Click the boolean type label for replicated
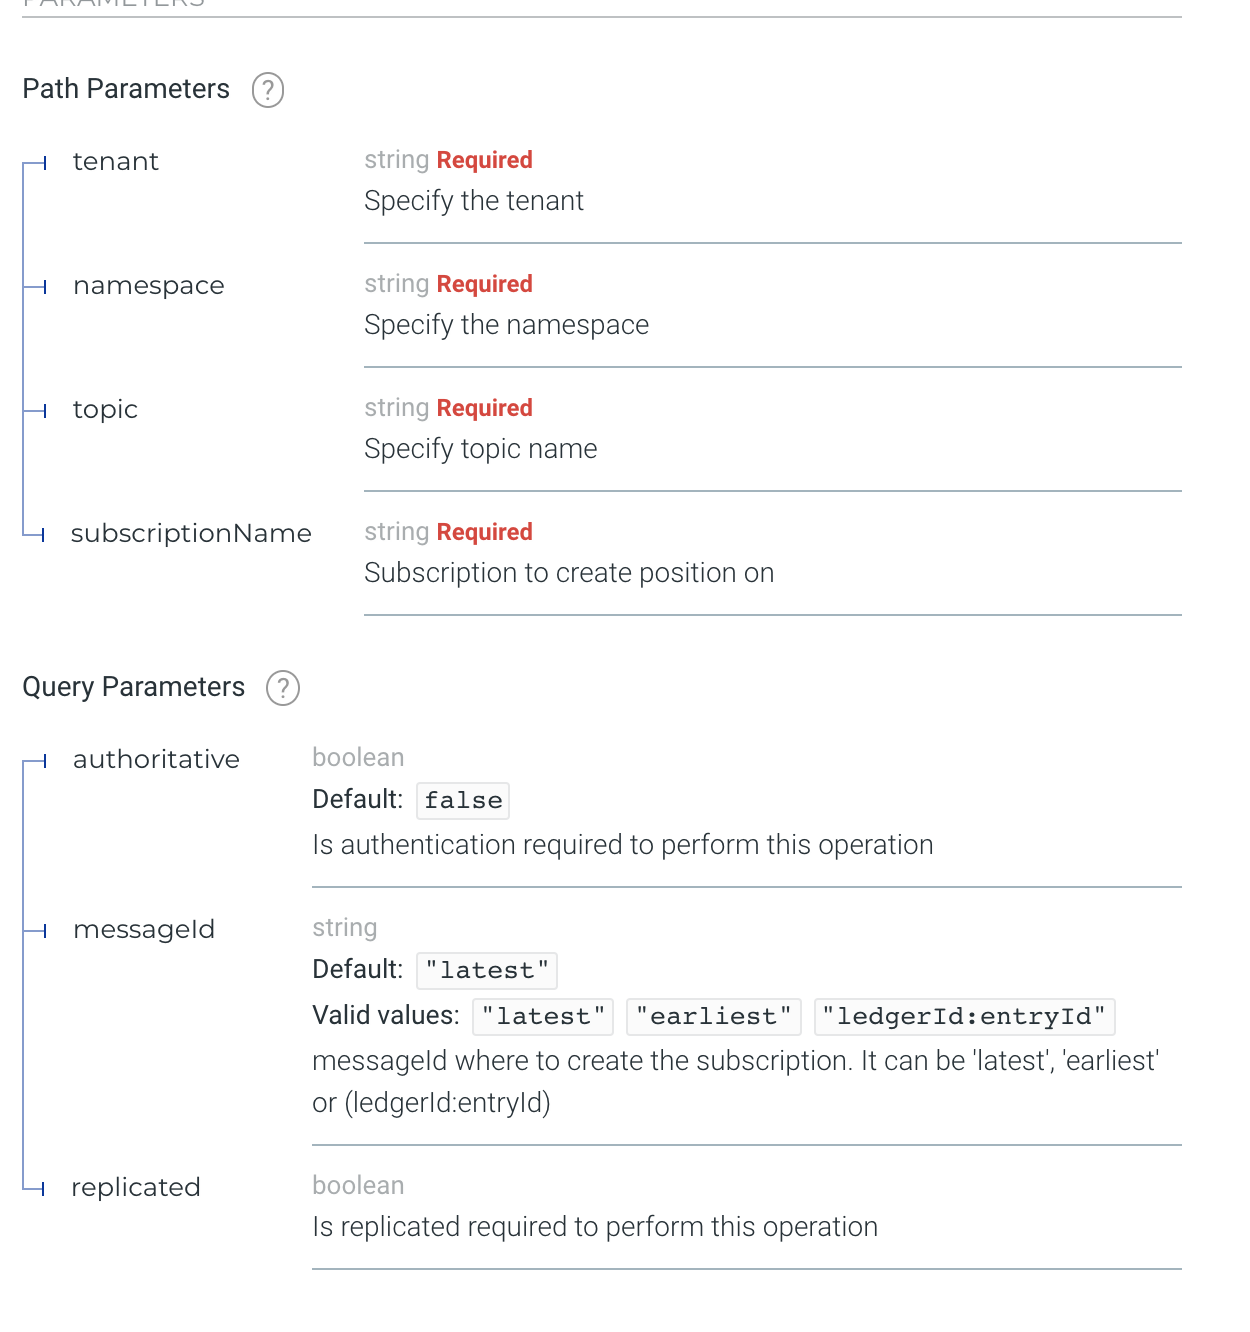1250x1332 pixels. [358, 1186]
